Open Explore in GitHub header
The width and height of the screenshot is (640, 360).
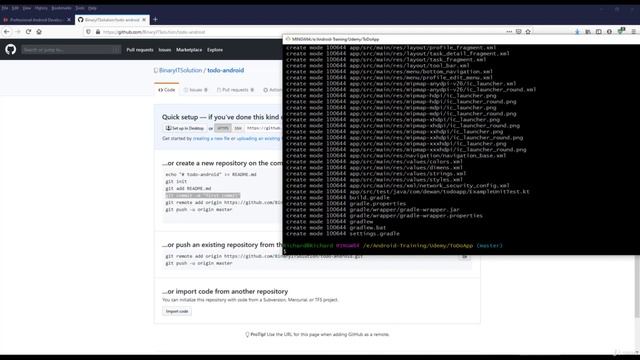click(x=215, y=50)
